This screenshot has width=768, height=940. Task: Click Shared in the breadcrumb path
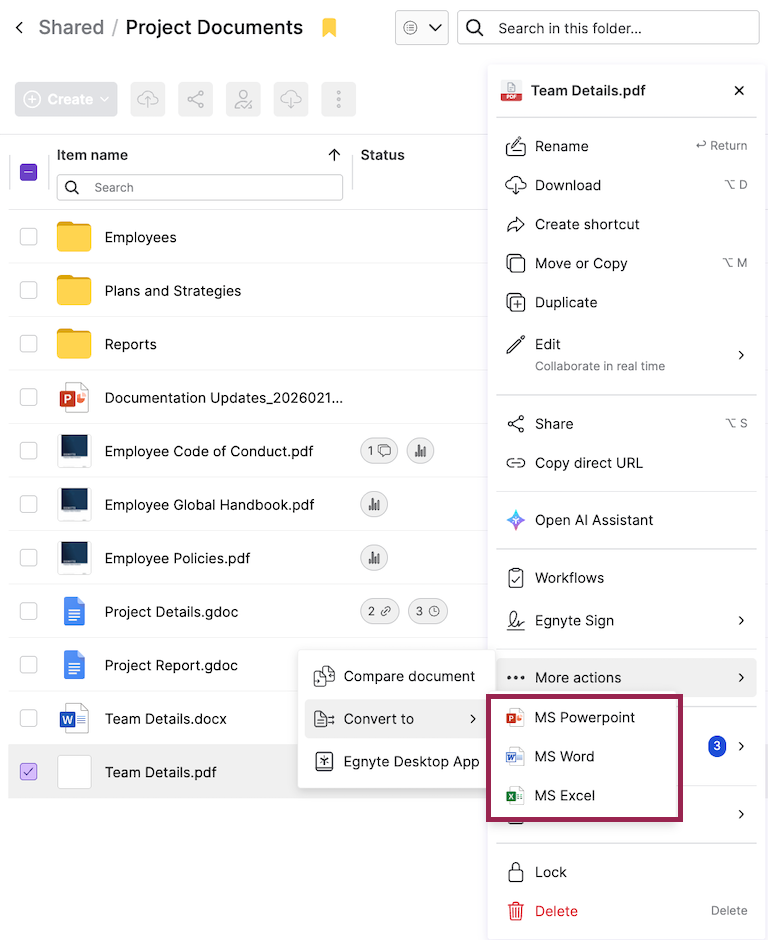coord(71,28)
